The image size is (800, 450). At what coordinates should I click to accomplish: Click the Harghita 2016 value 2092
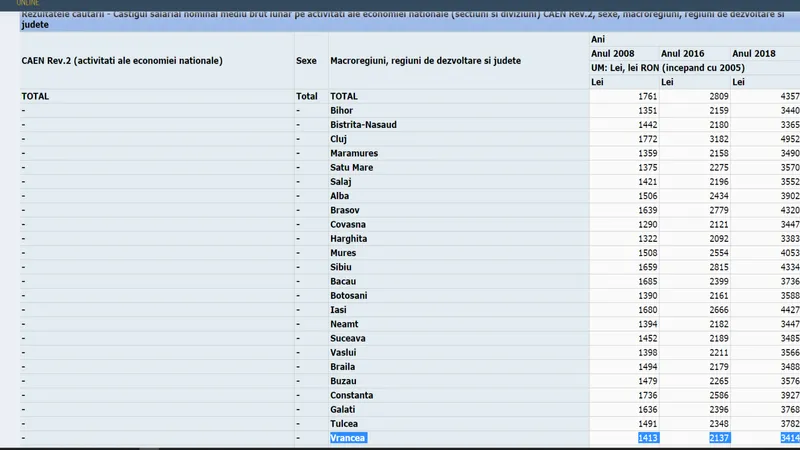pos(718,239)
